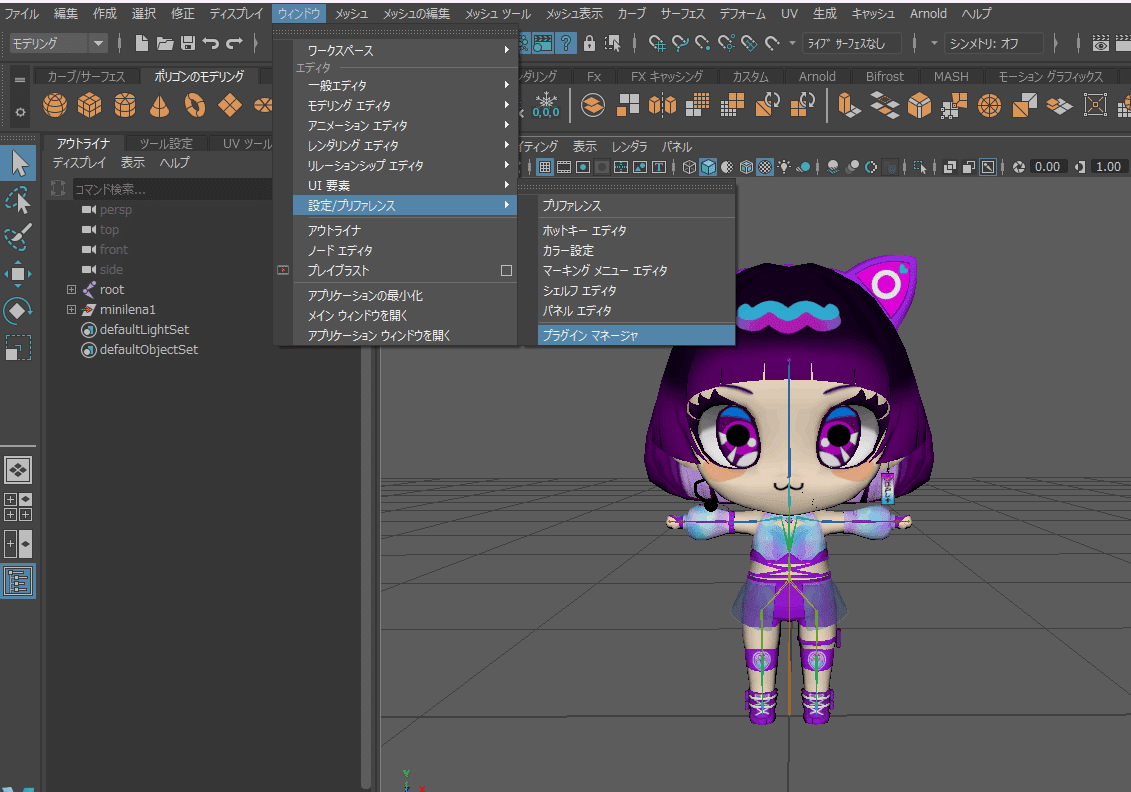Screen dimensions: 1131x792
Task: Click the コマンド検索 search field
Action: click(172, 189)
